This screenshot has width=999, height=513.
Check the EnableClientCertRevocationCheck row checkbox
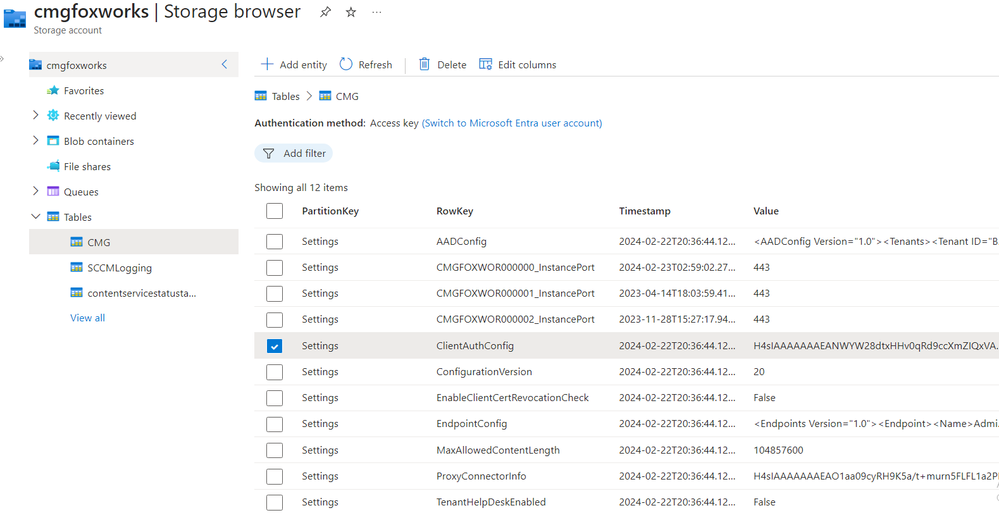[x=275, y=398]
